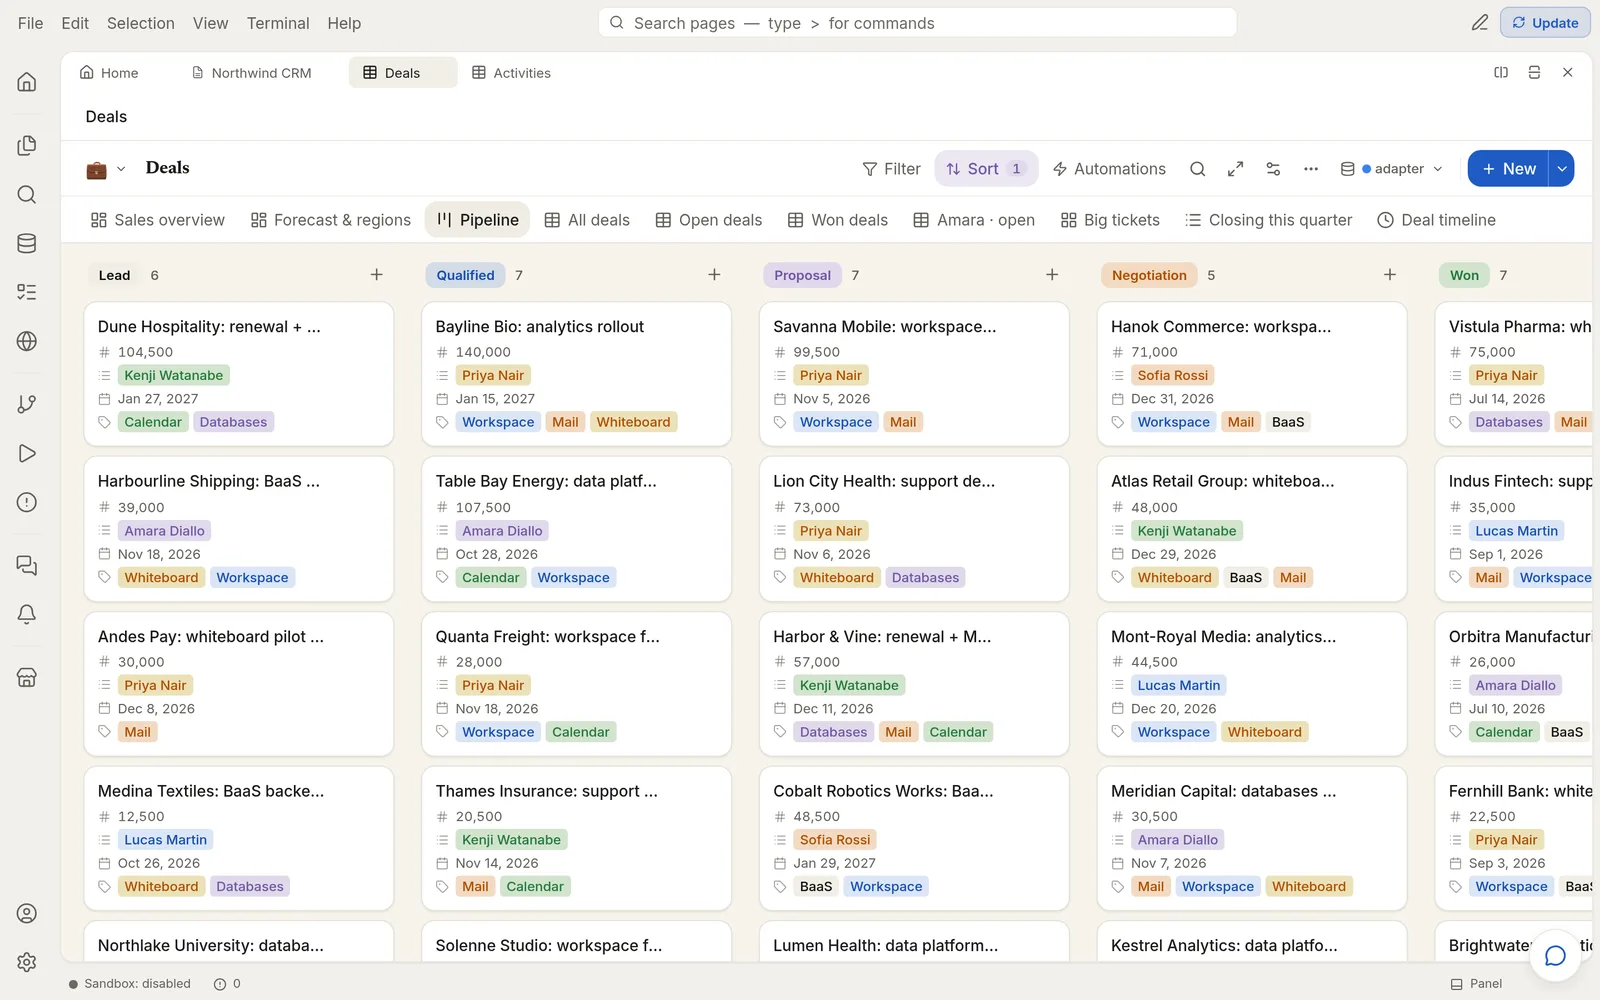Add a card to the Lead column
Viewport: 1600px width, 1000px height.
pos(377,275)
